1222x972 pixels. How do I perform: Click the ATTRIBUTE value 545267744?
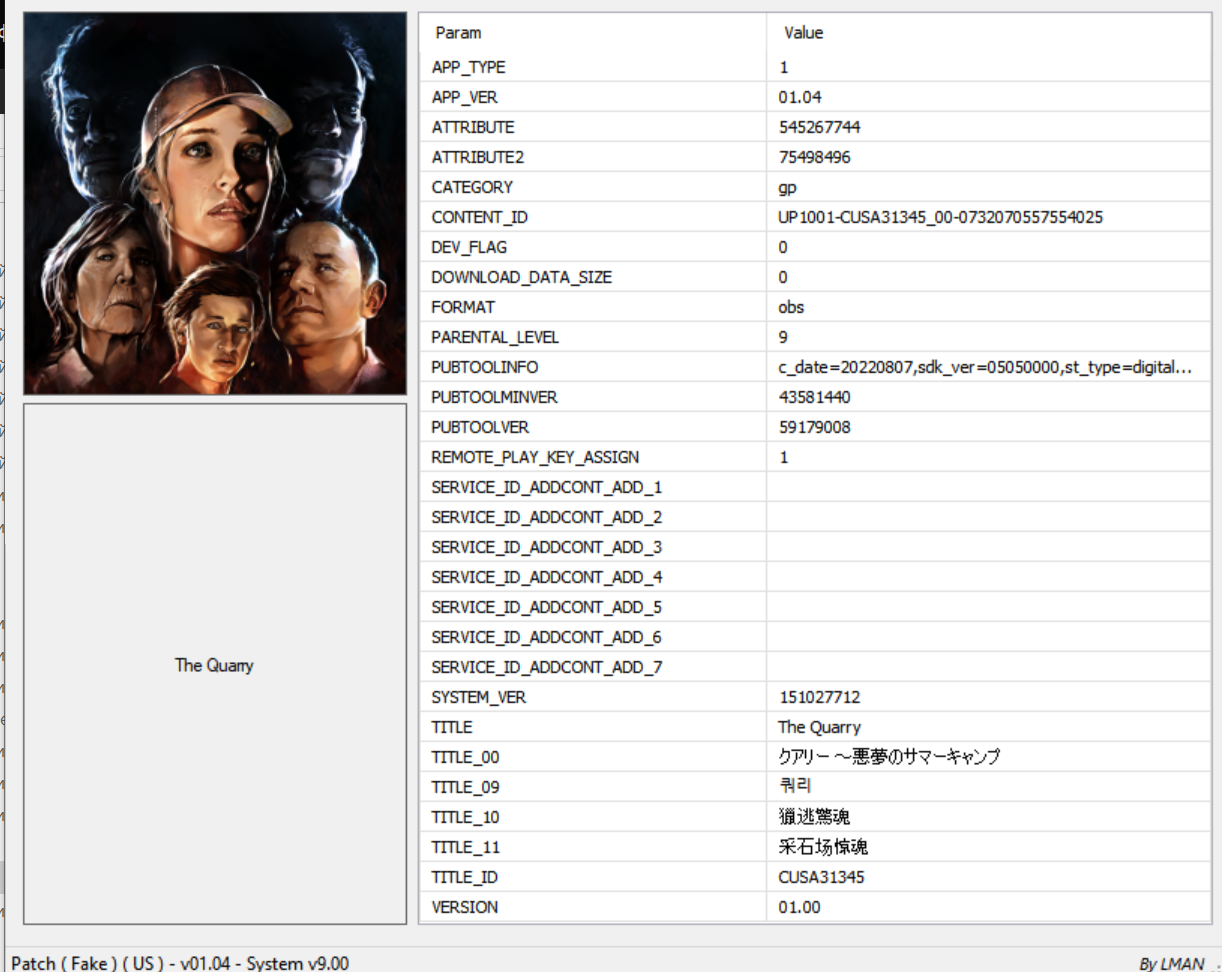click(x=819, y=127)
